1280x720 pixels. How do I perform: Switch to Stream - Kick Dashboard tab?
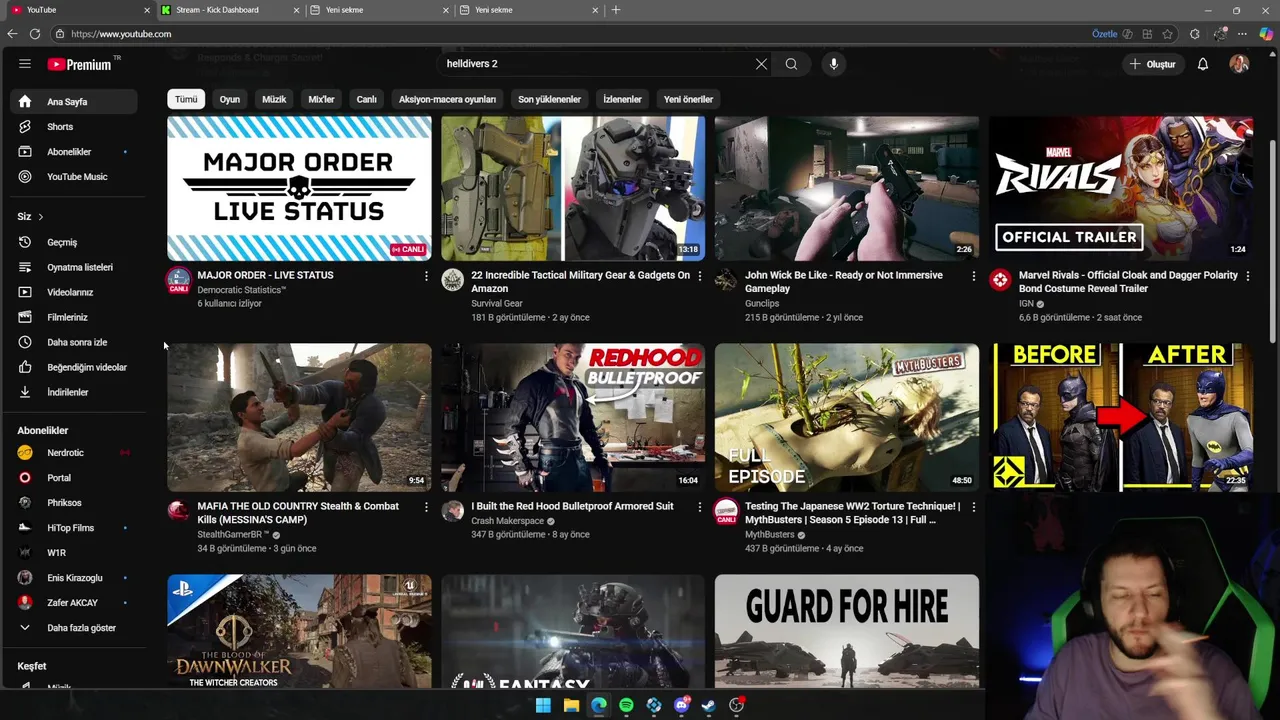pyautogui.click(x=228, y=10)
